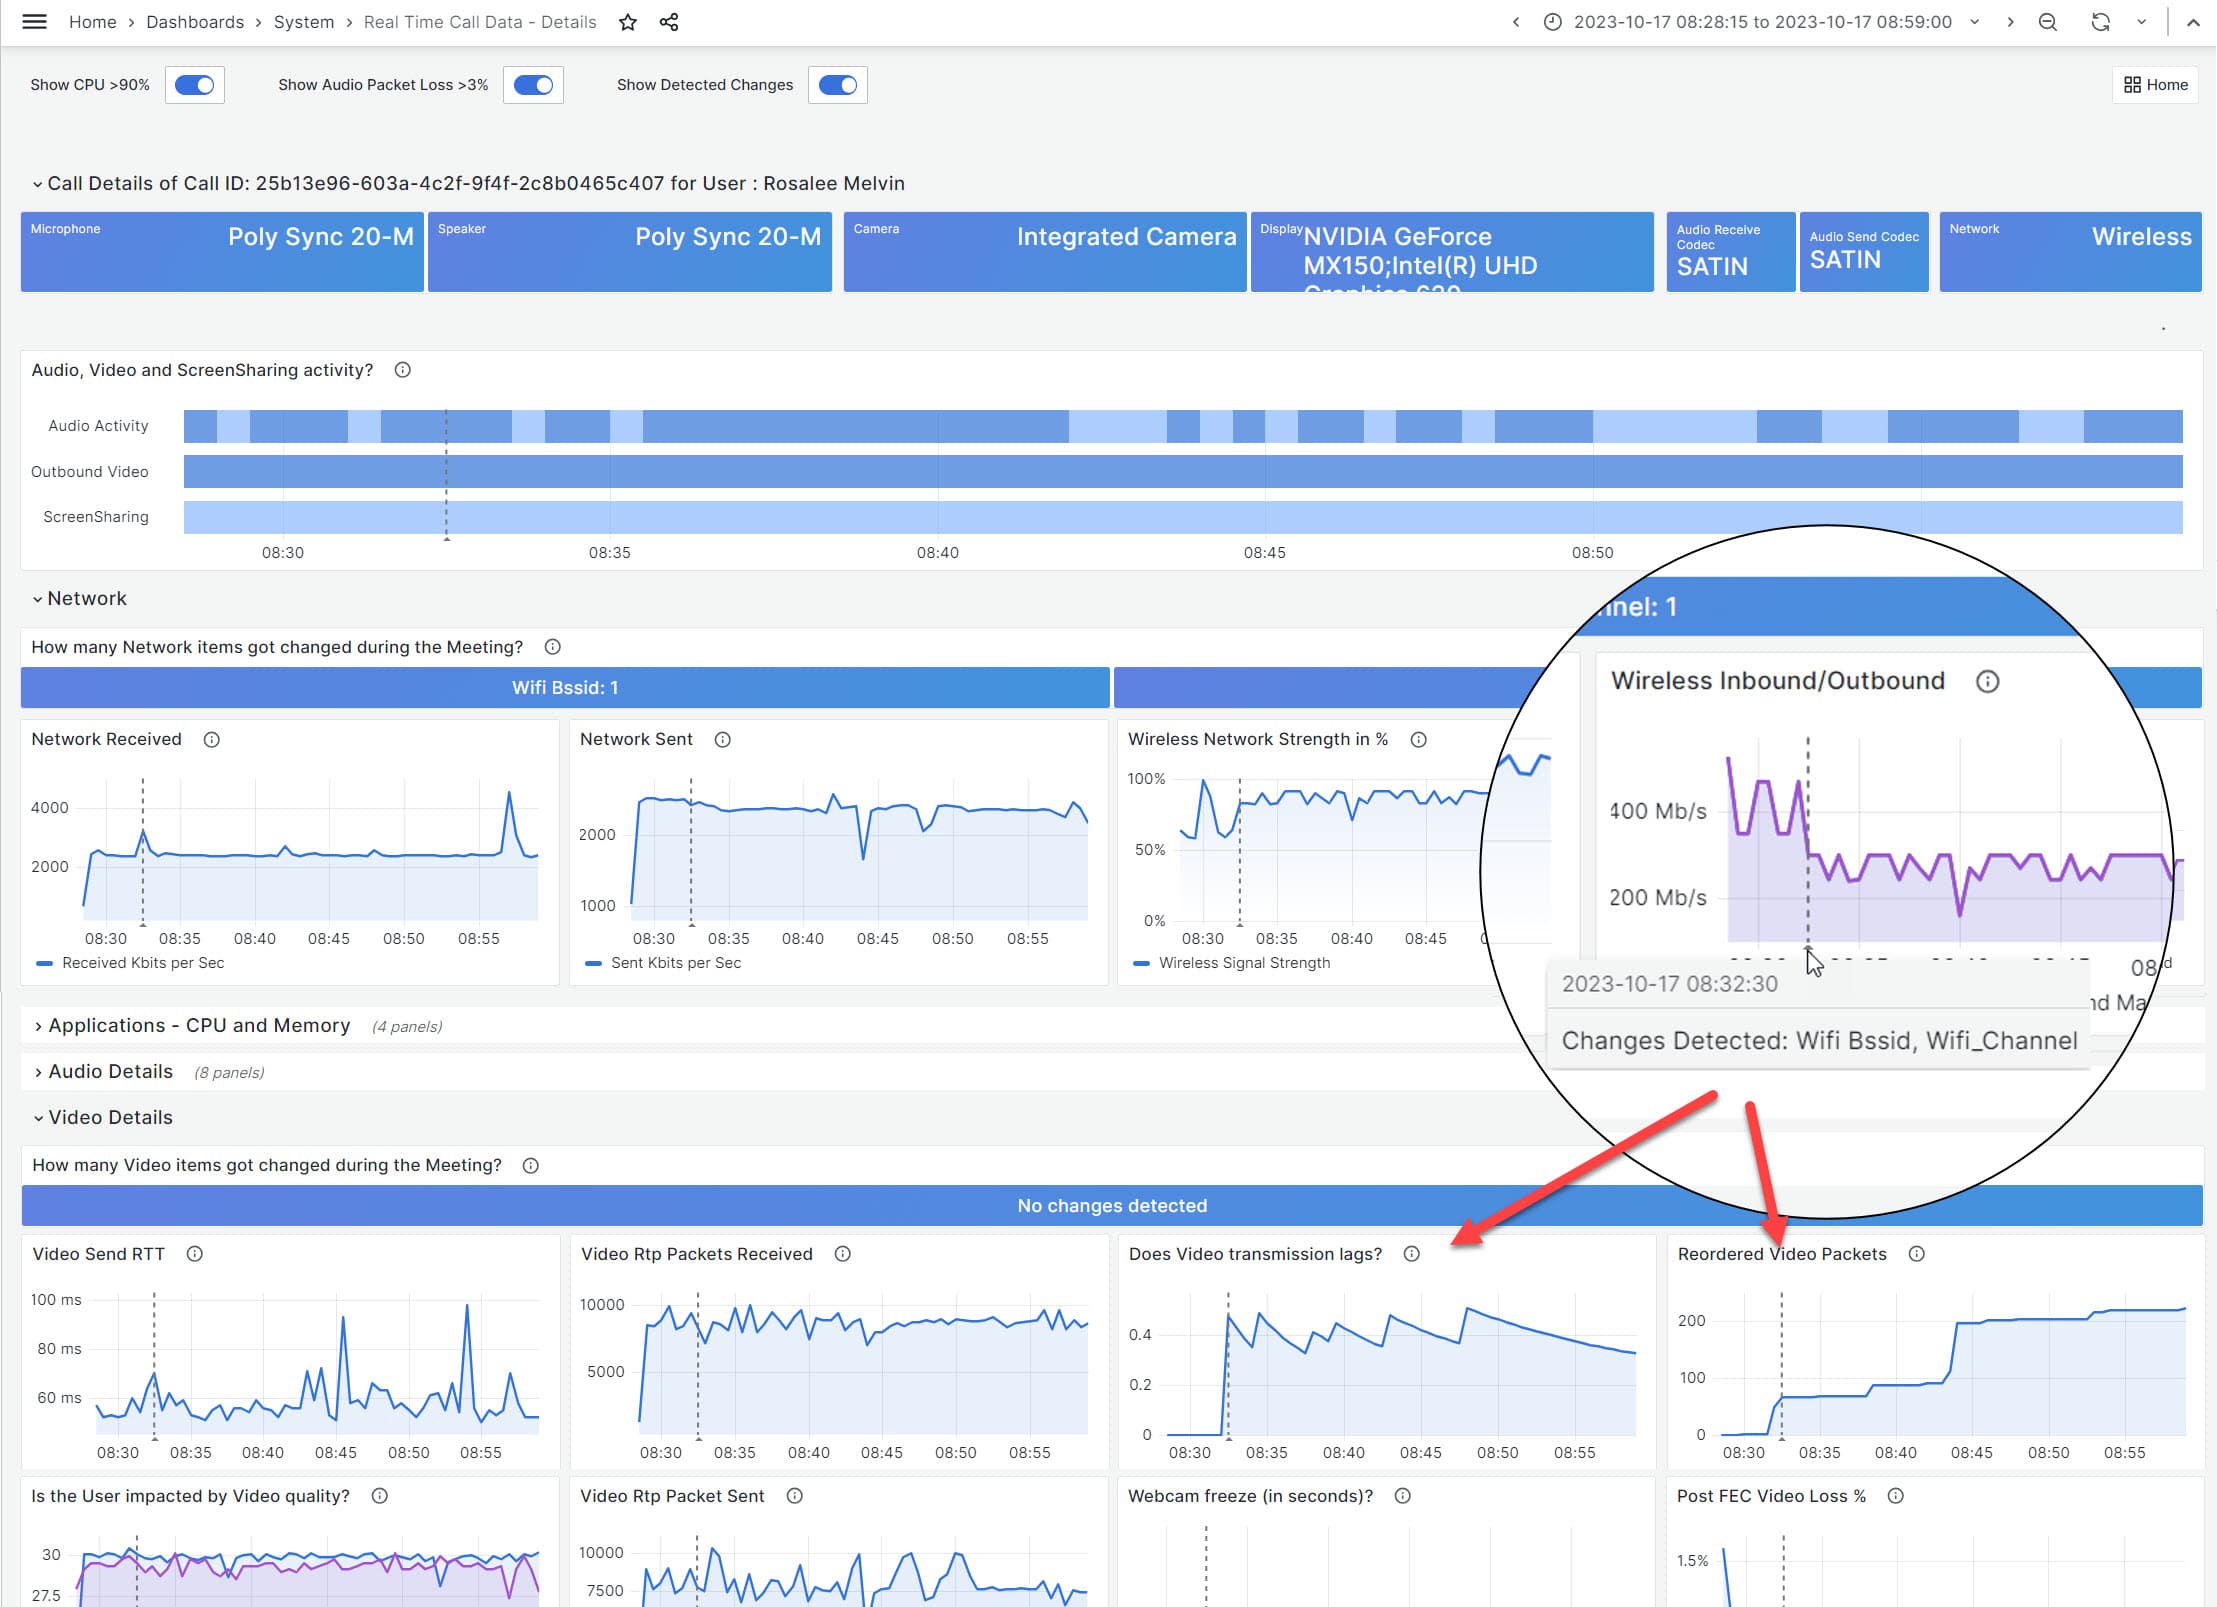The width and height of the screenshot is (2217, 1607).
Task: Toggle Wireless Signal Strength legend series
Action: pyautogui.click(x=1244, y=963)
